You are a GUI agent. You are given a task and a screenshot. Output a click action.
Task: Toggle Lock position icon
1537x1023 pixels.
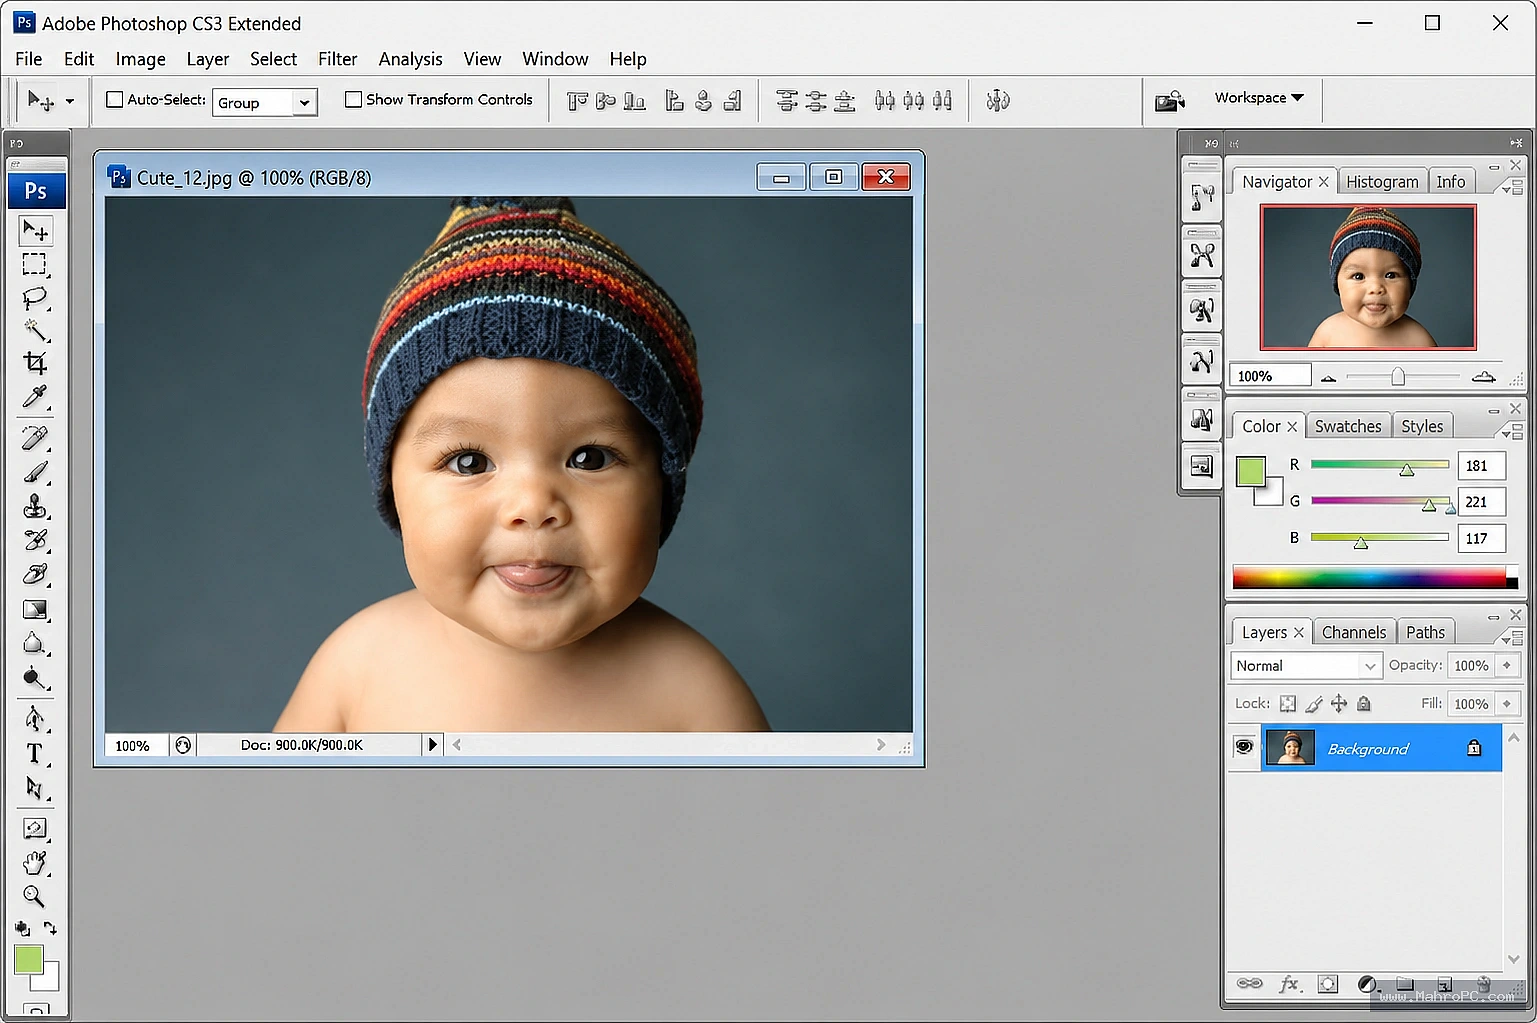[x=1339, y=704]
